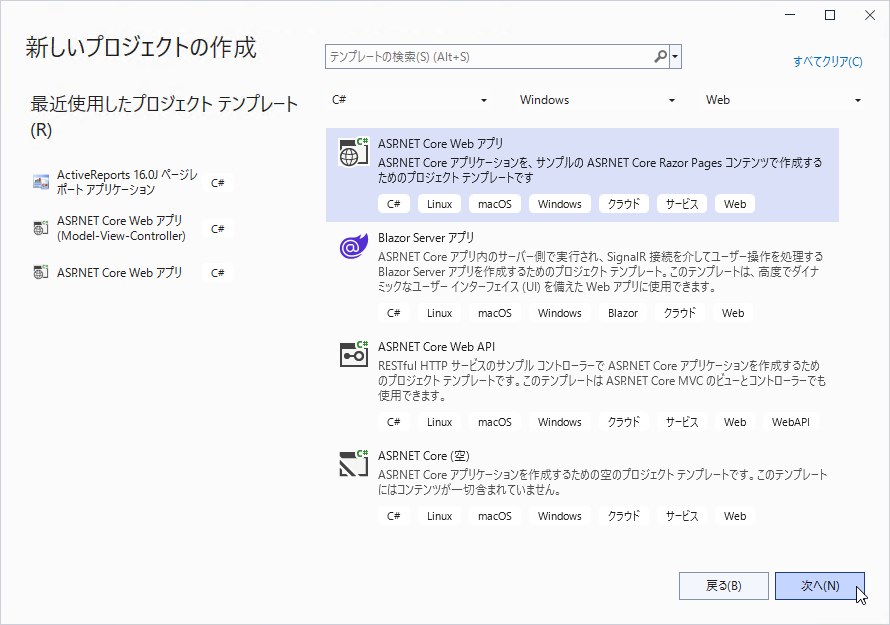
Task: Click the クラウド tag under Blazor Server アプリ
Action: [x=679, y=313]
